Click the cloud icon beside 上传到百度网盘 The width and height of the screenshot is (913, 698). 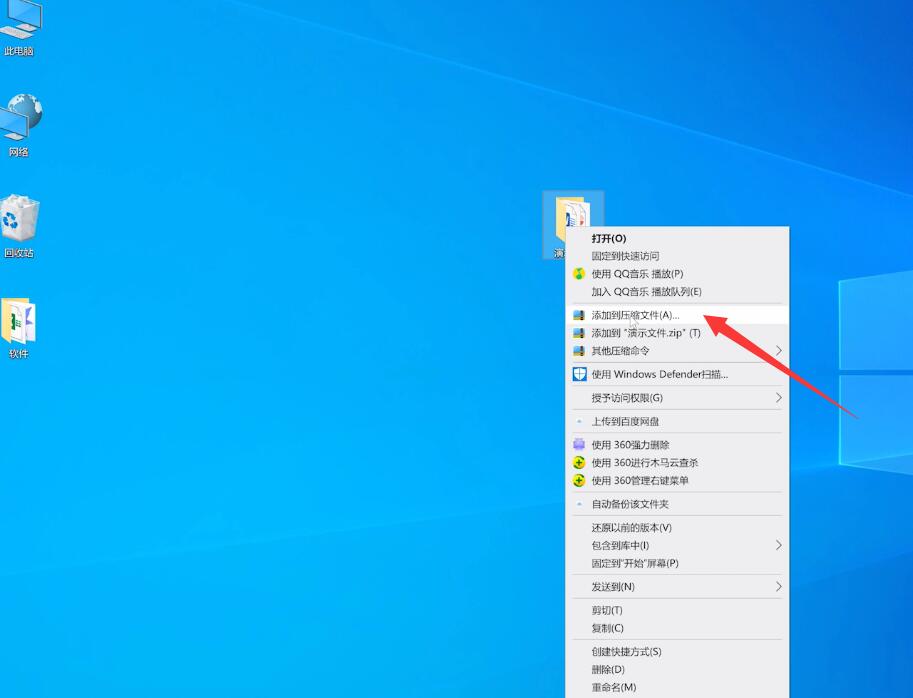[x=579, y=422]
